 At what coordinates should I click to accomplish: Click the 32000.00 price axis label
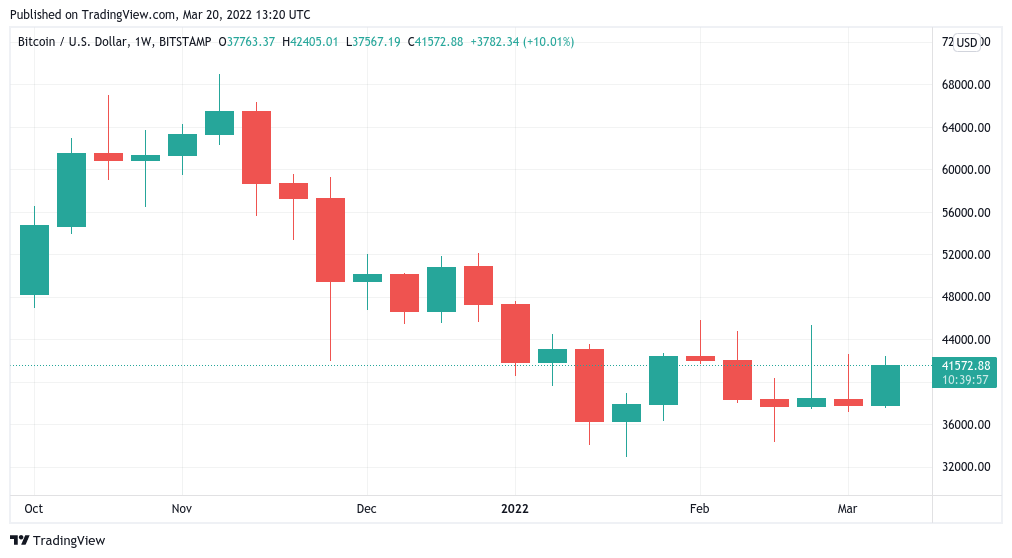[964, 467]
